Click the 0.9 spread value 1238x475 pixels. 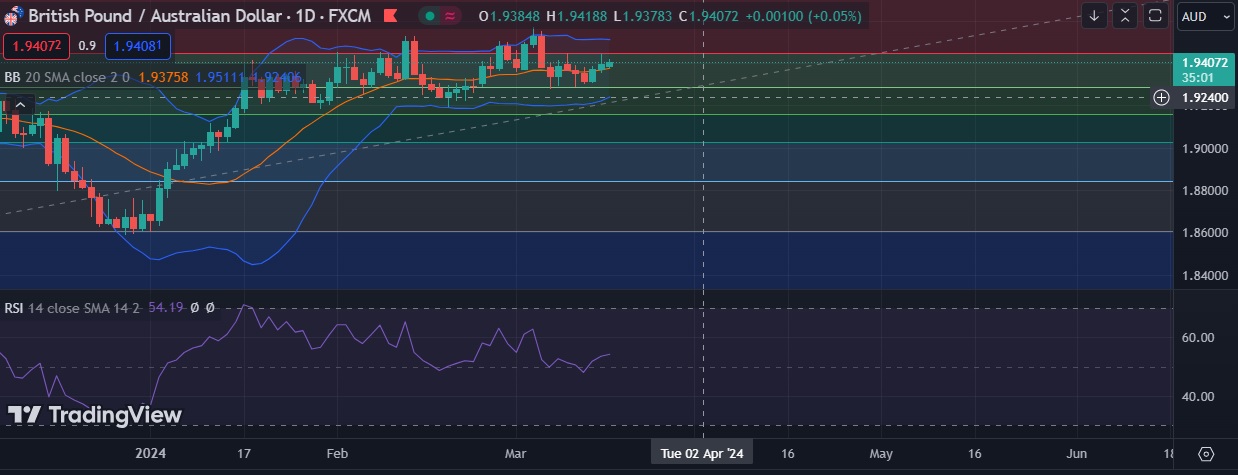(x=87, y=46)
